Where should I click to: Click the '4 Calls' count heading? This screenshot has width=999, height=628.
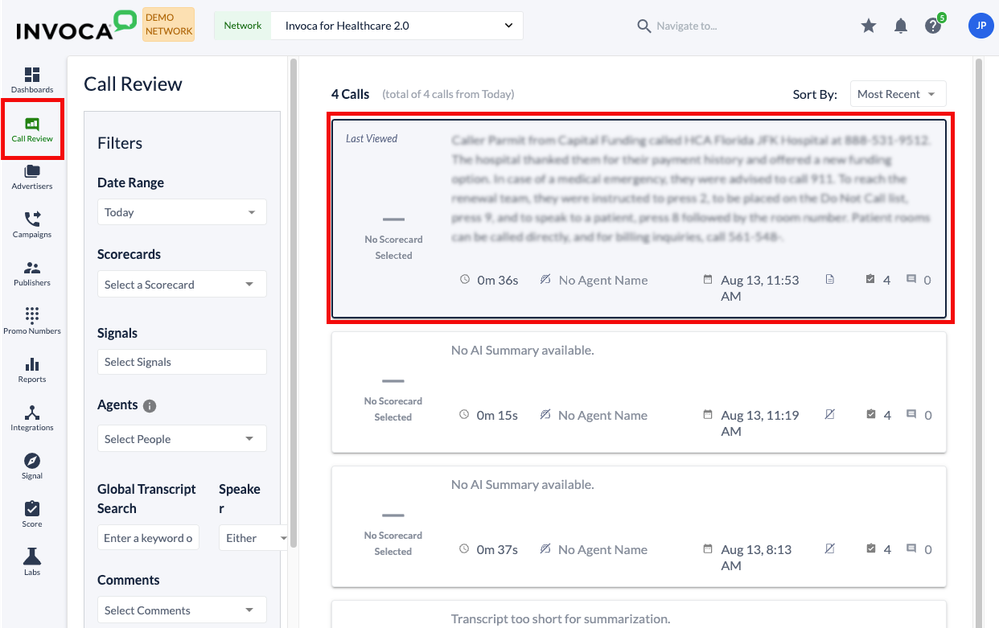click(350, 94)
